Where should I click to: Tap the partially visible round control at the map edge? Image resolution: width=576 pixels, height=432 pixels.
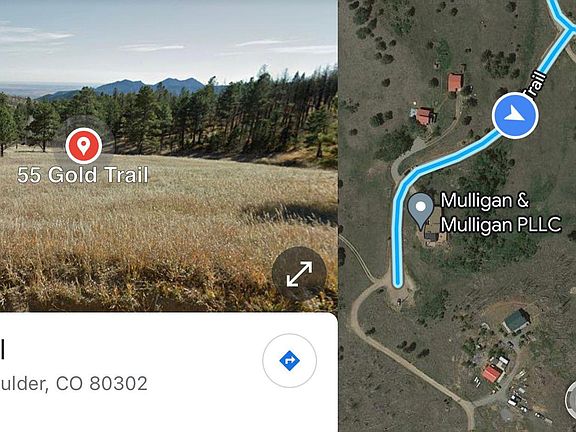tap(570, 398)
